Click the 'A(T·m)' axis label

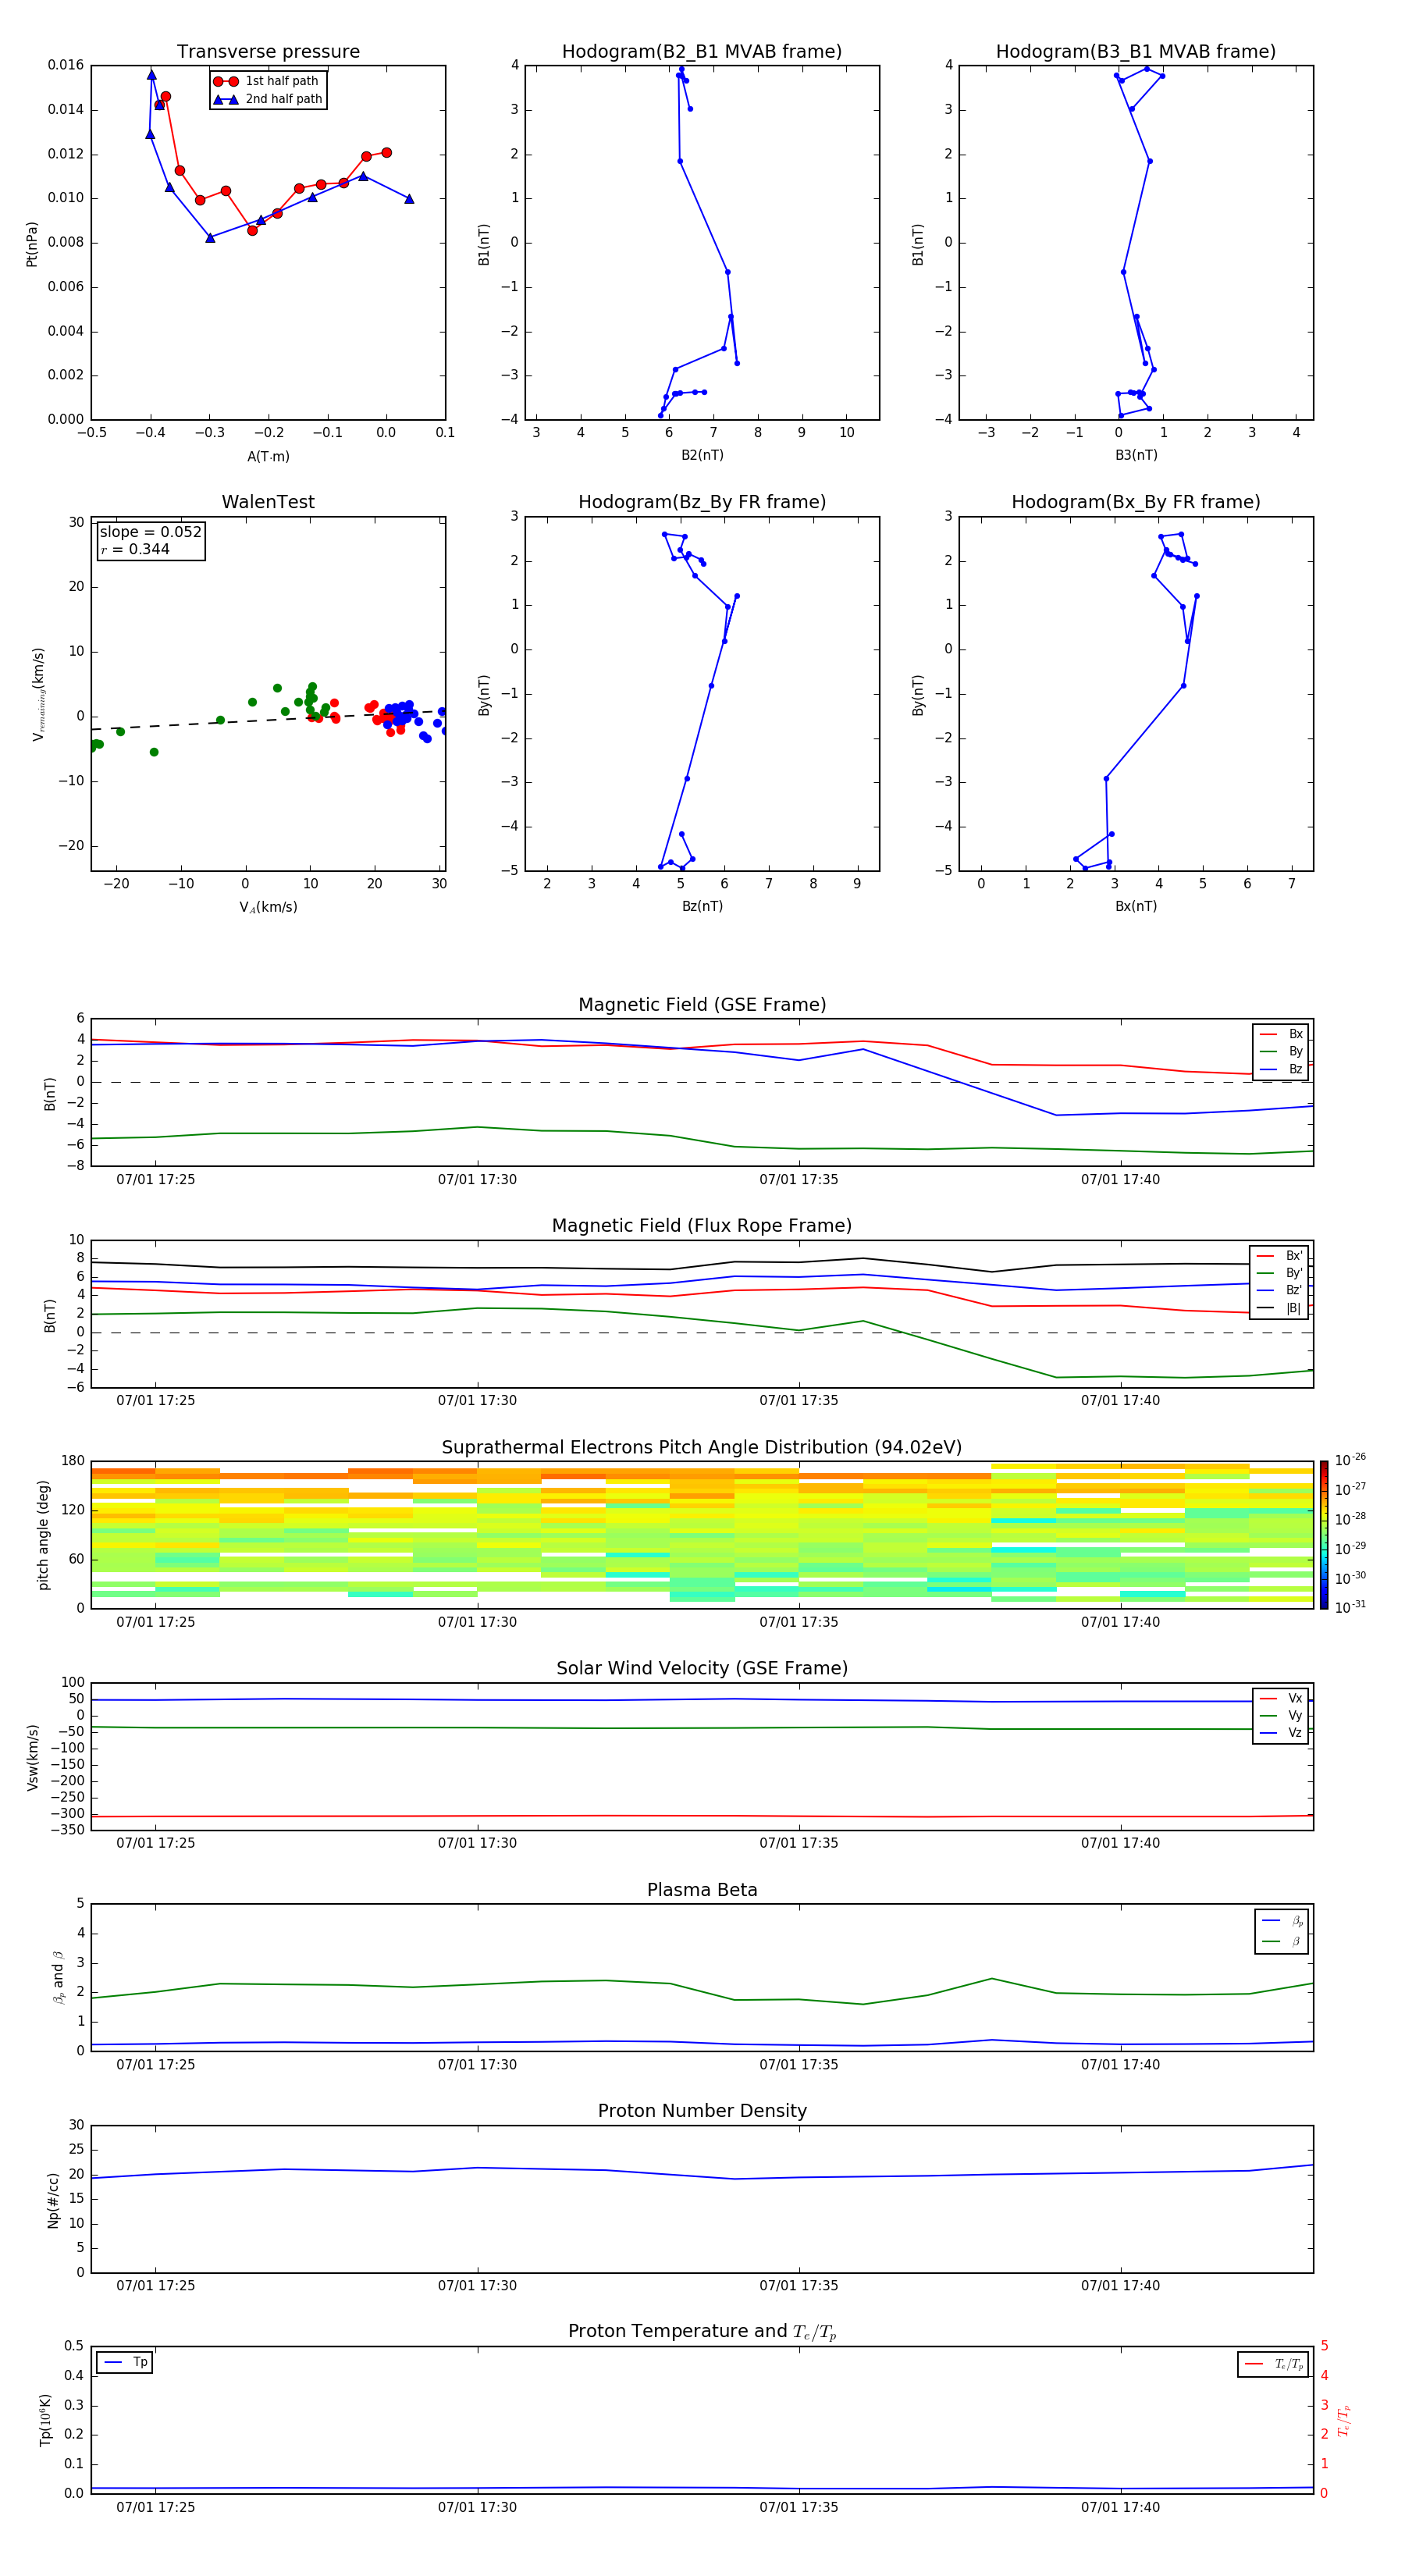click(268, 457)
